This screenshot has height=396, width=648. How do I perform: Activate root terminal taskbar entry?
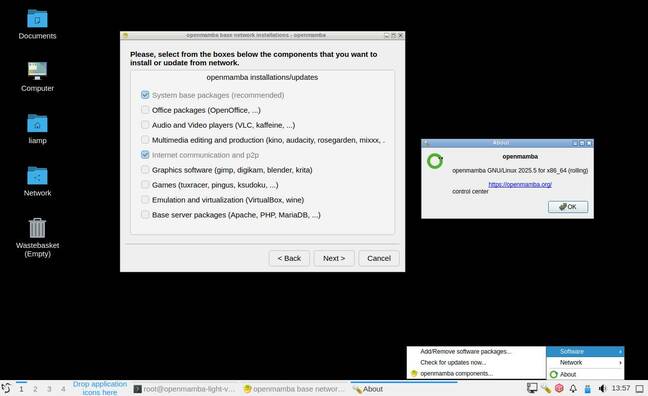(x=184, y=389)
